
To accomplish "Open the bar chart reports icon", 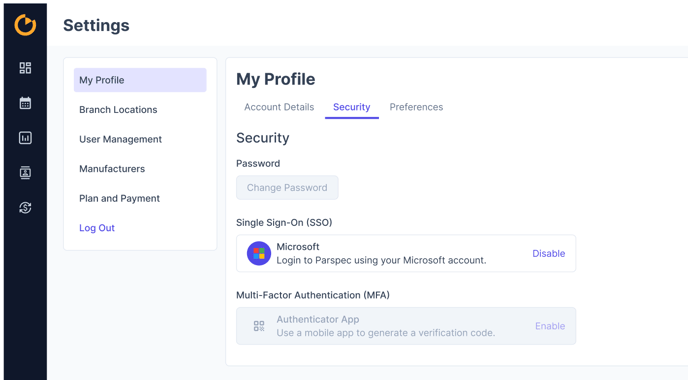I will click(25, 138).
